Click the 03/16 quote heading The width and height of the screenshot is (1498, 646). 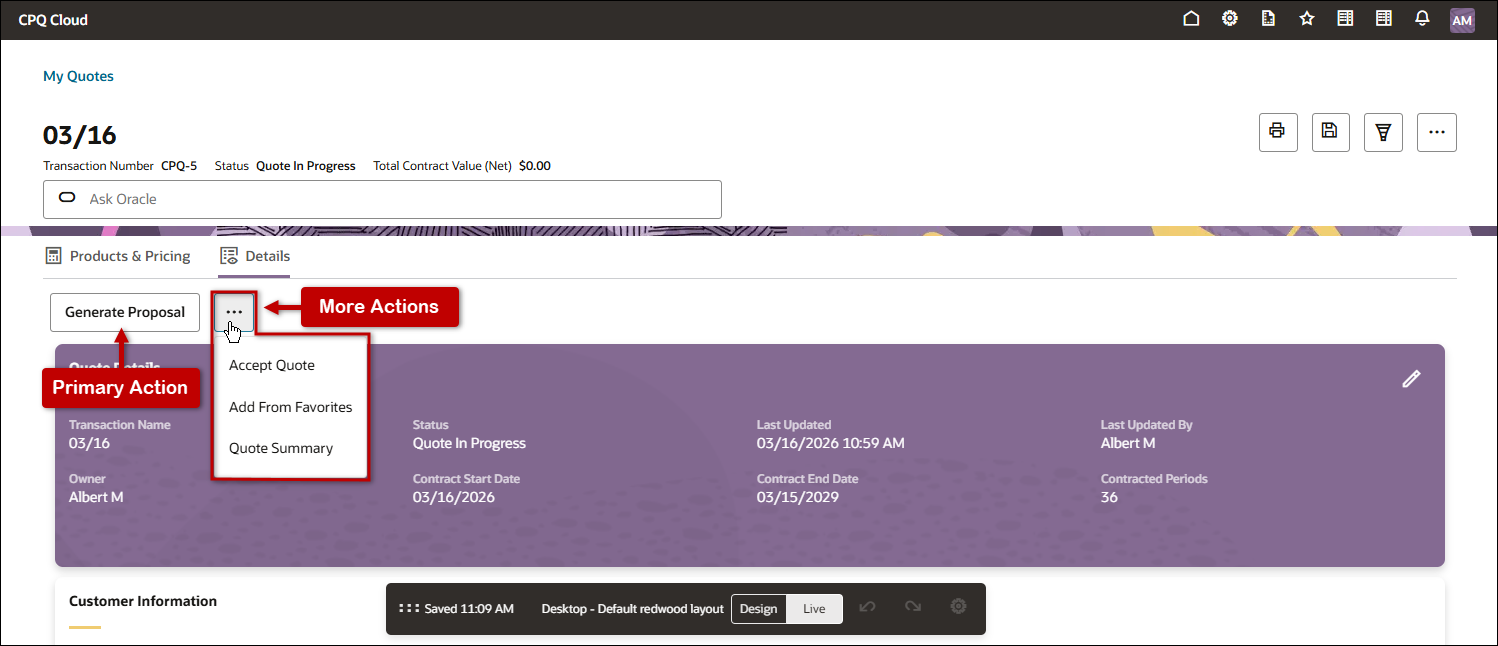80,135
